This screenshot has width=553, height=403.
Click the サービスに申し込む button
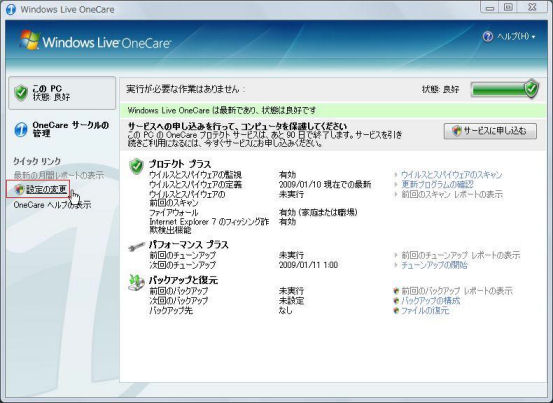tap(490, 131)
